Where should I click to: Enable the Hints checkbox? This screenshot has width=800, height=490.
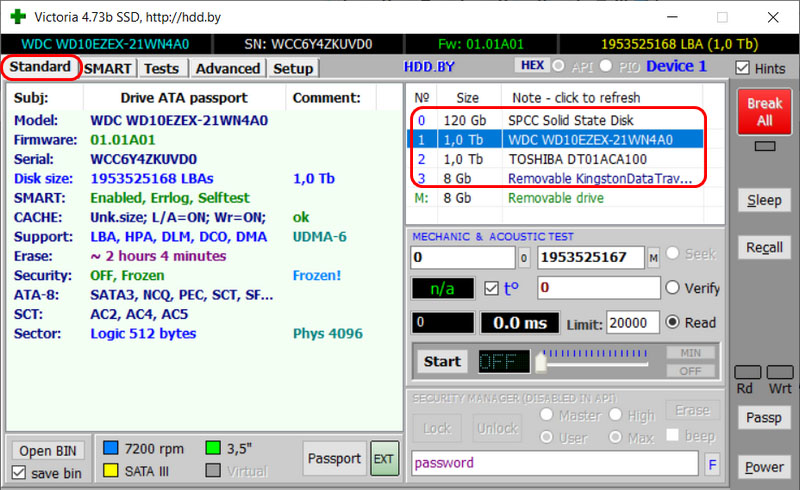(x=742, y=68)
